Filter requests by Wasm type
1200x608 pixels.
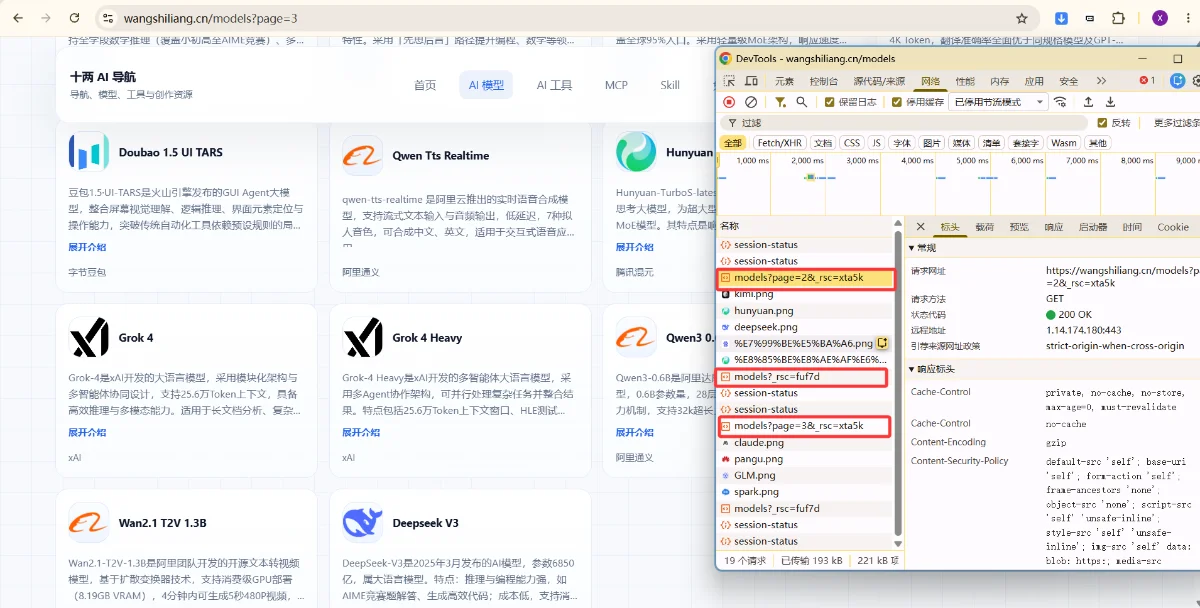(1064, 143)
